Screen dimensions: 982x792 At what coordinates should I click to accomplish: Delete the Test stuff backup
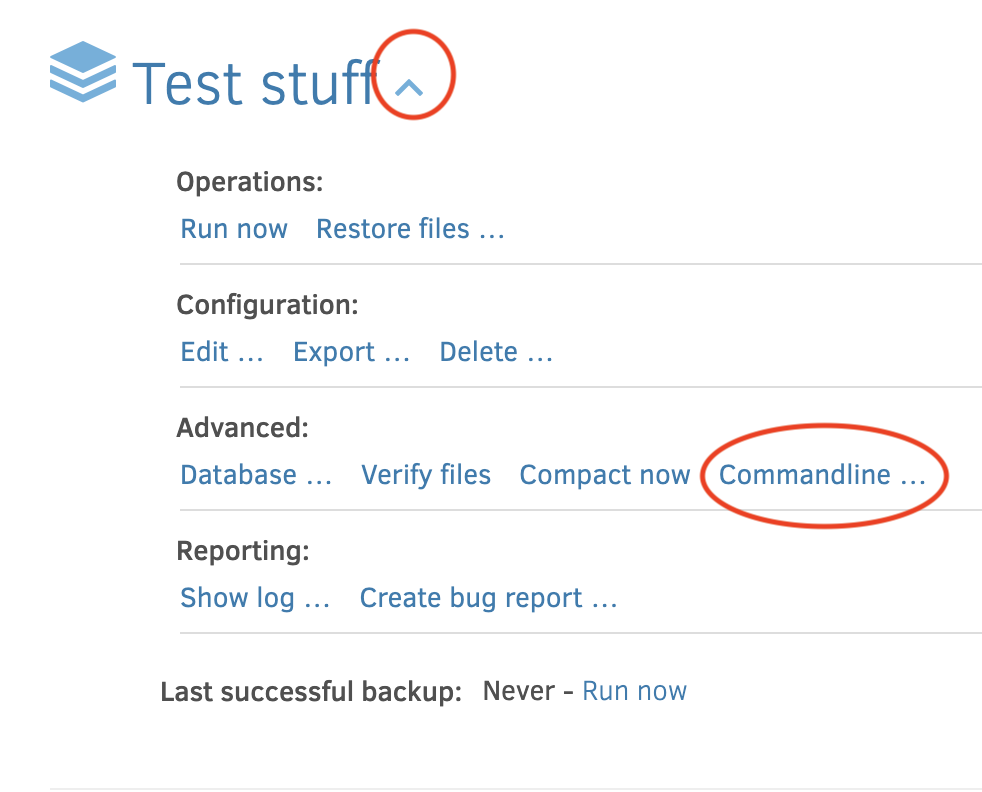pyautogui.click(x=495, y=351)
